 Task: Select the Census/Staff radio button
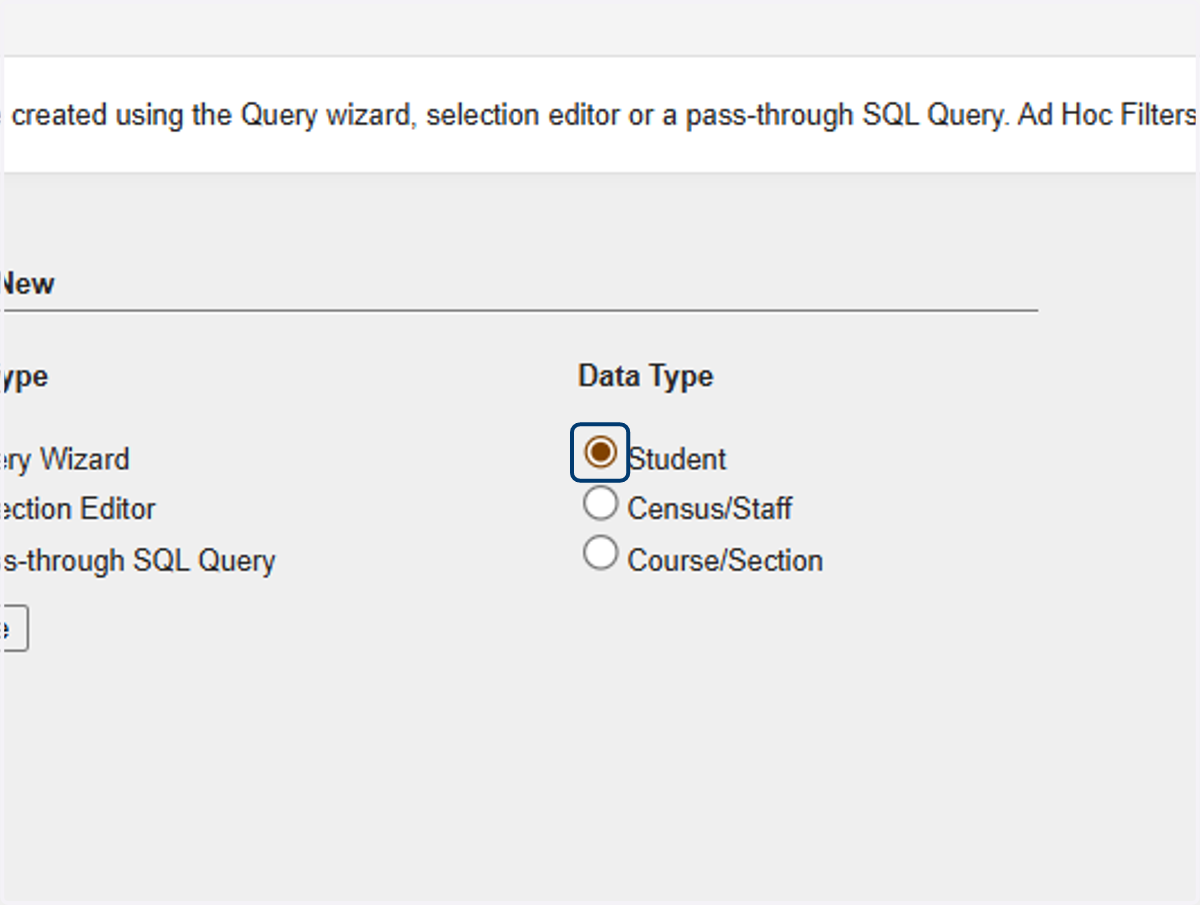[600, 503]
